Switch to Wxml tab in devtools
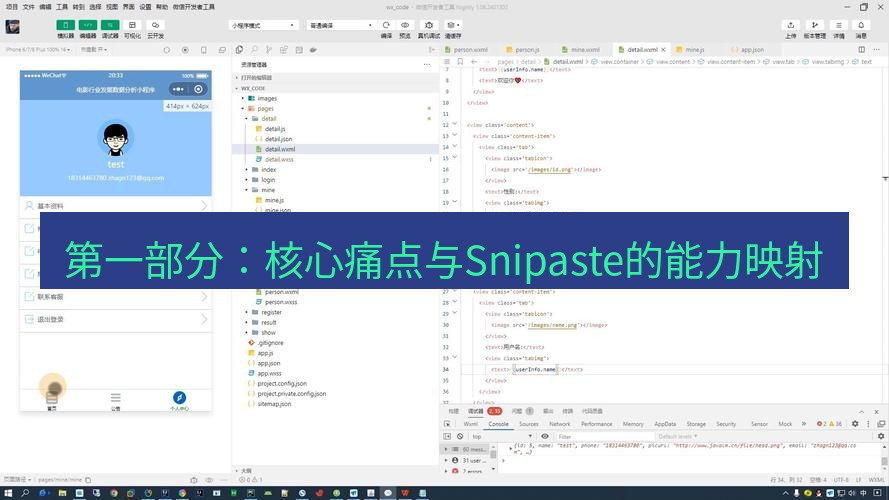 click(x=471, y=424)
